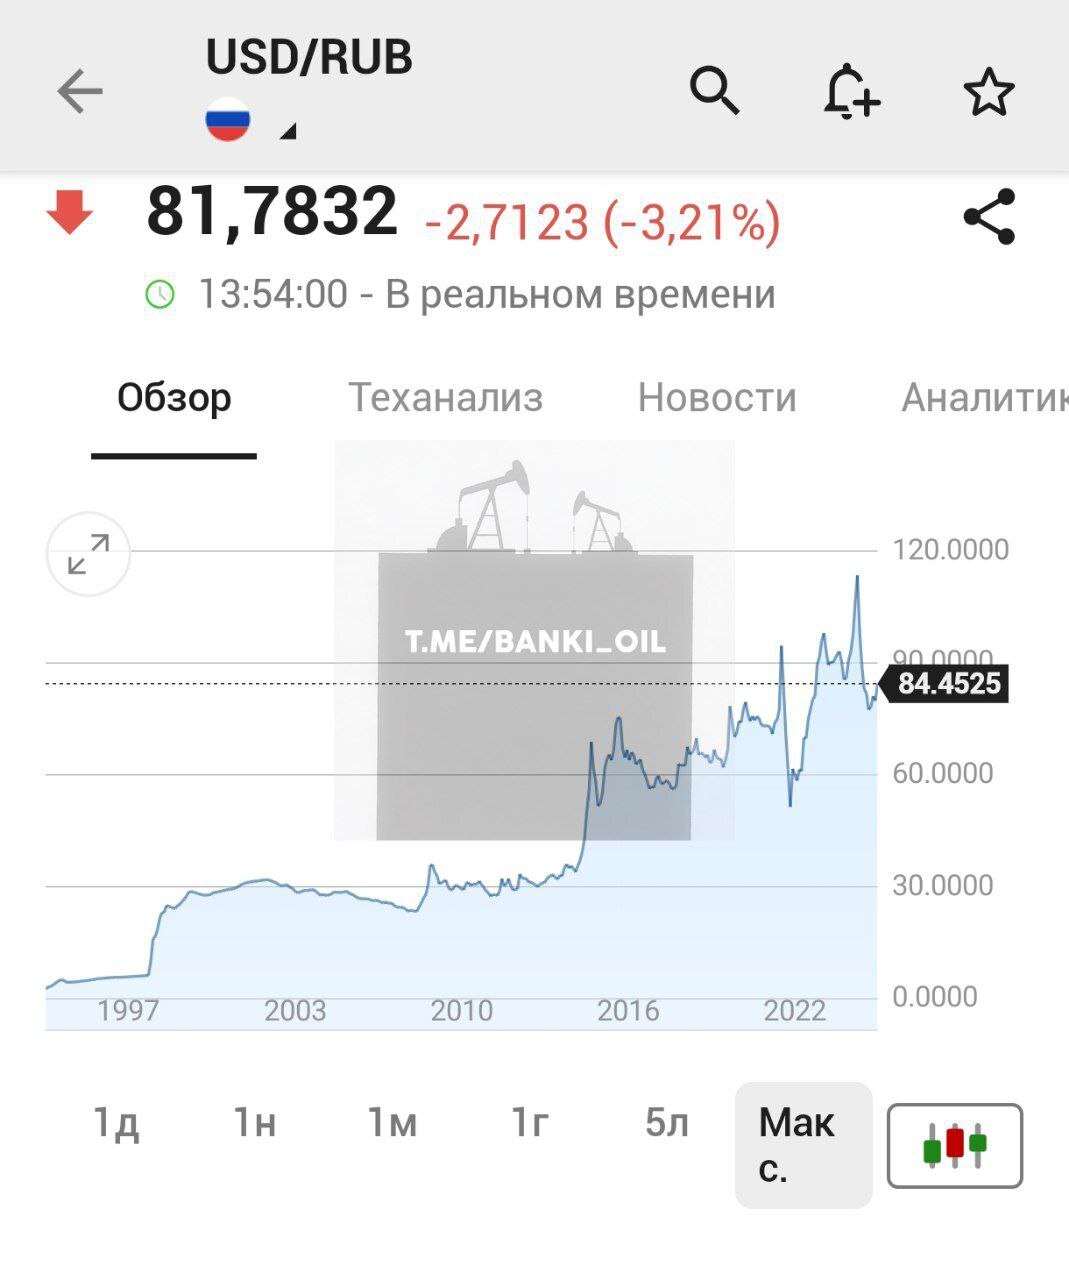1069x1280 pixels.
Task: Expand chart to fullscreen
Action: [x=89, y=554]
